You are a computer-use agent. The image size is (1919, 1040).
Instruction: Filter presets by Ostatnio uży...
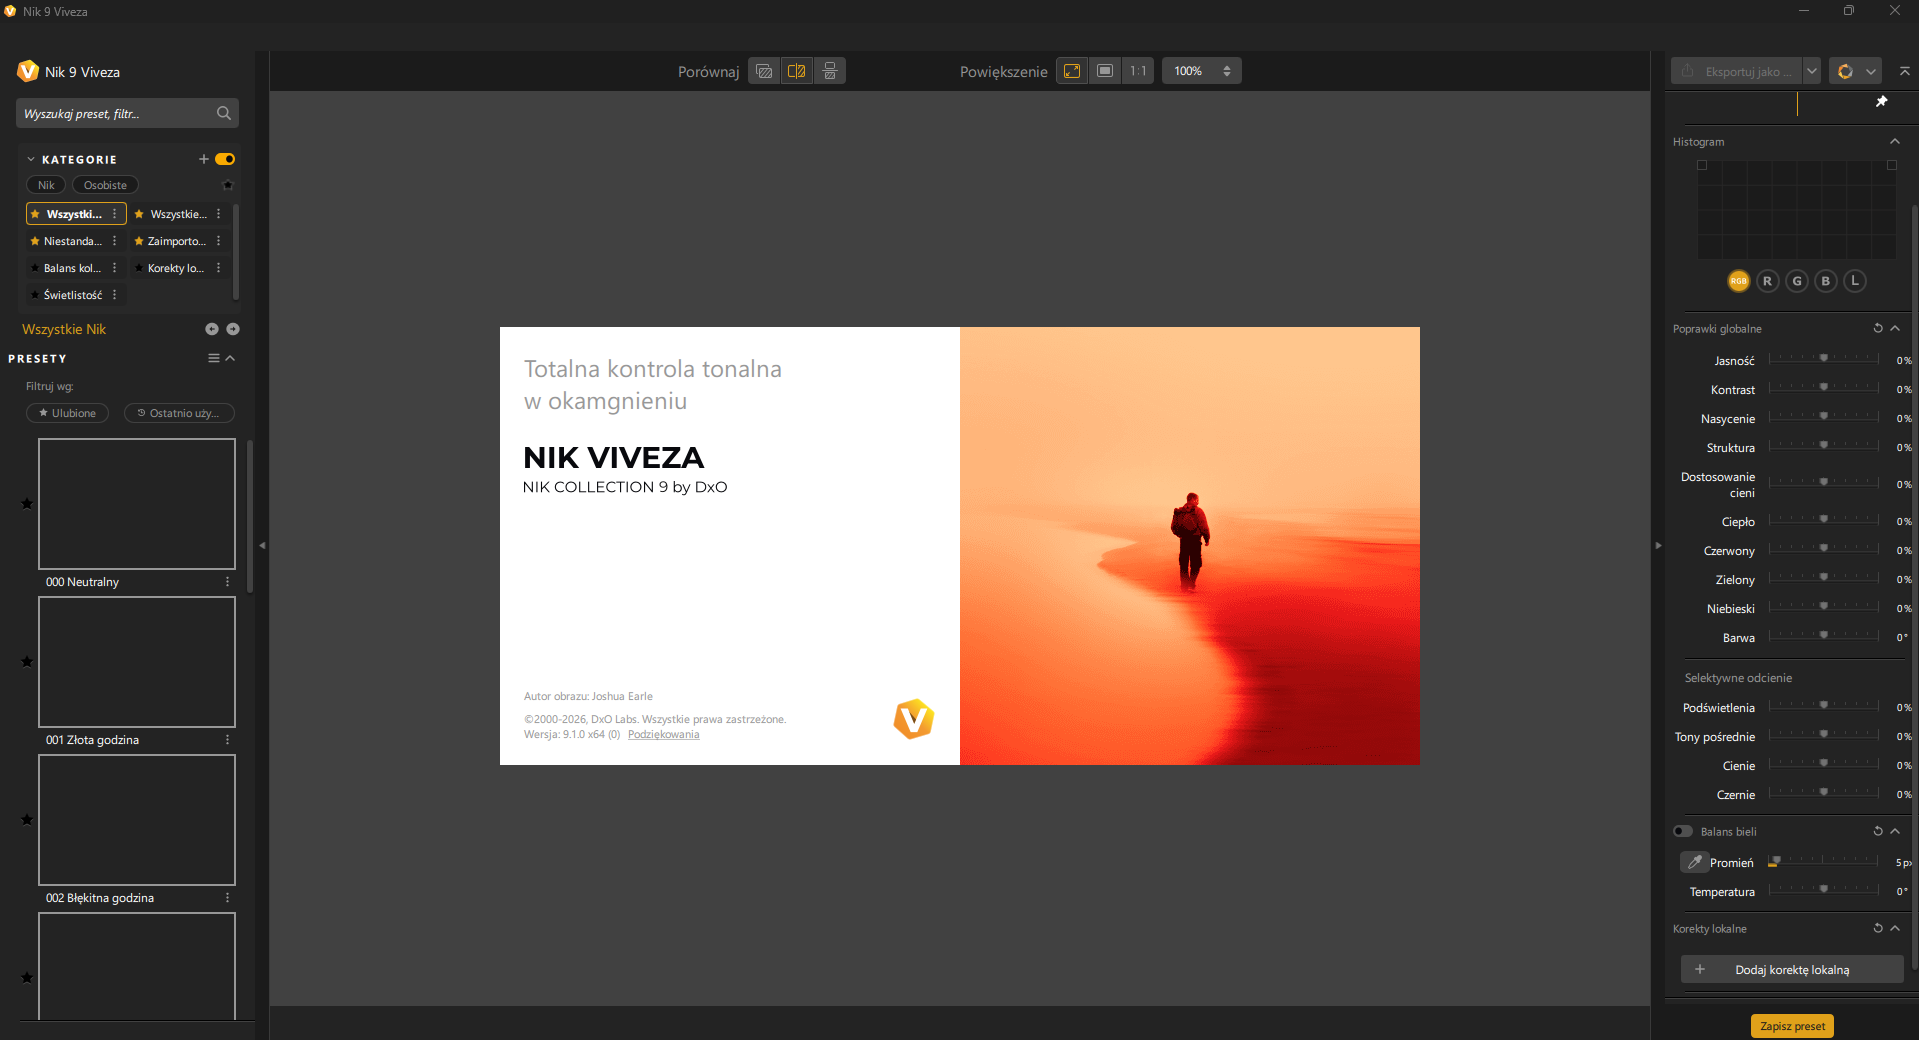point(179,413)
